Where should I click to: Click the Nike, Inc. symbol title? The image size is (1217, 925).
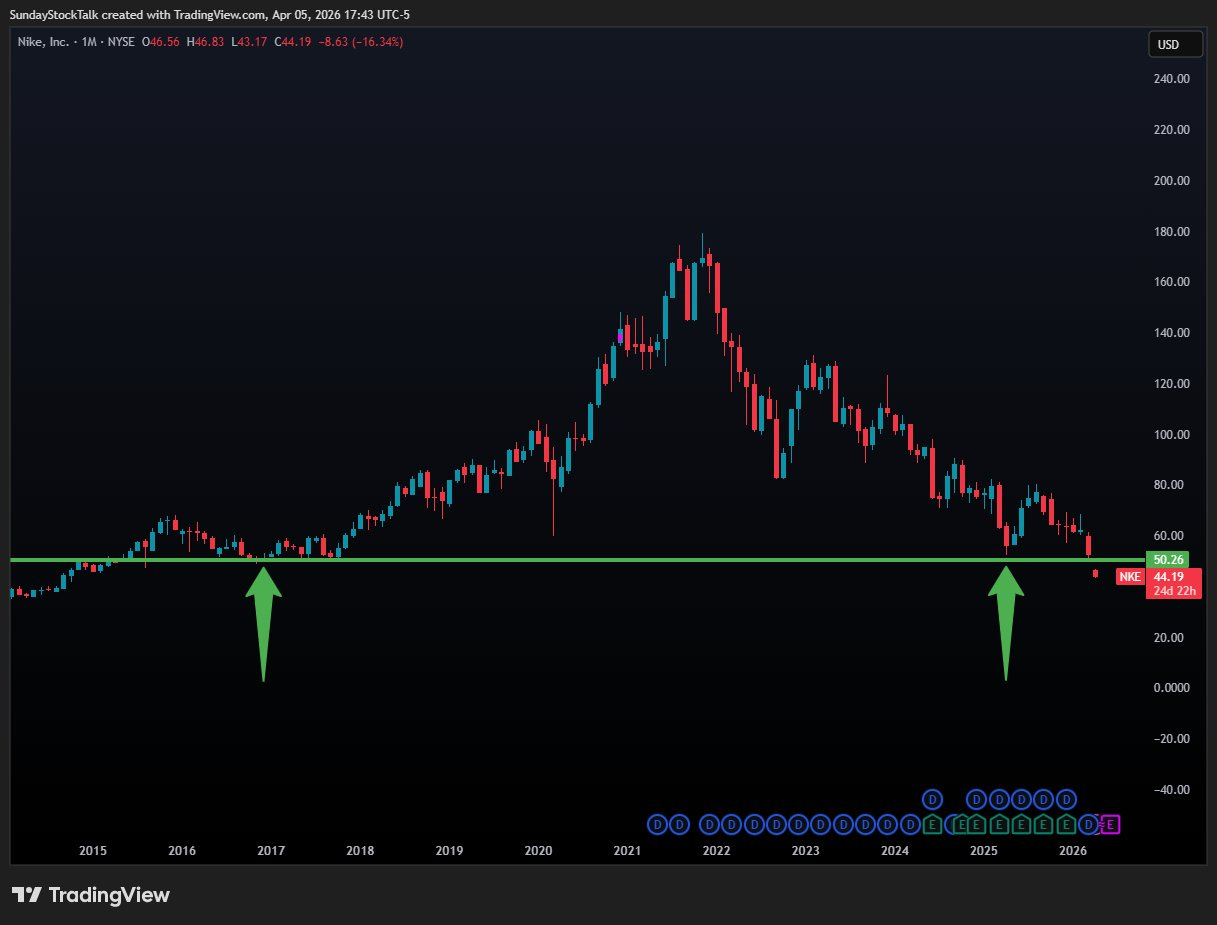pyautogui.click(x=43, y=42)
